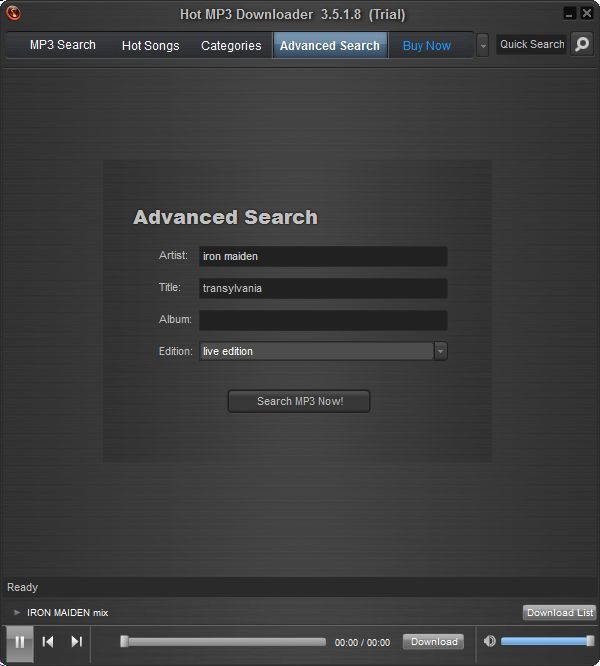Viewport: 600px width, 666px height.
Task: Open the Buy Now link tab
Action: pos(426,45)
